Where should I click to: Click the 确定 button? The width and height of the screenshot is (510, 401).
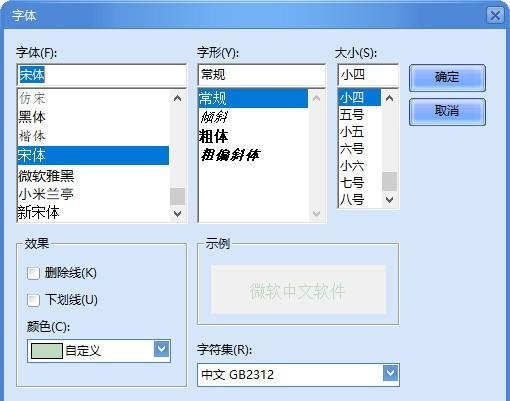click(447, 78)
